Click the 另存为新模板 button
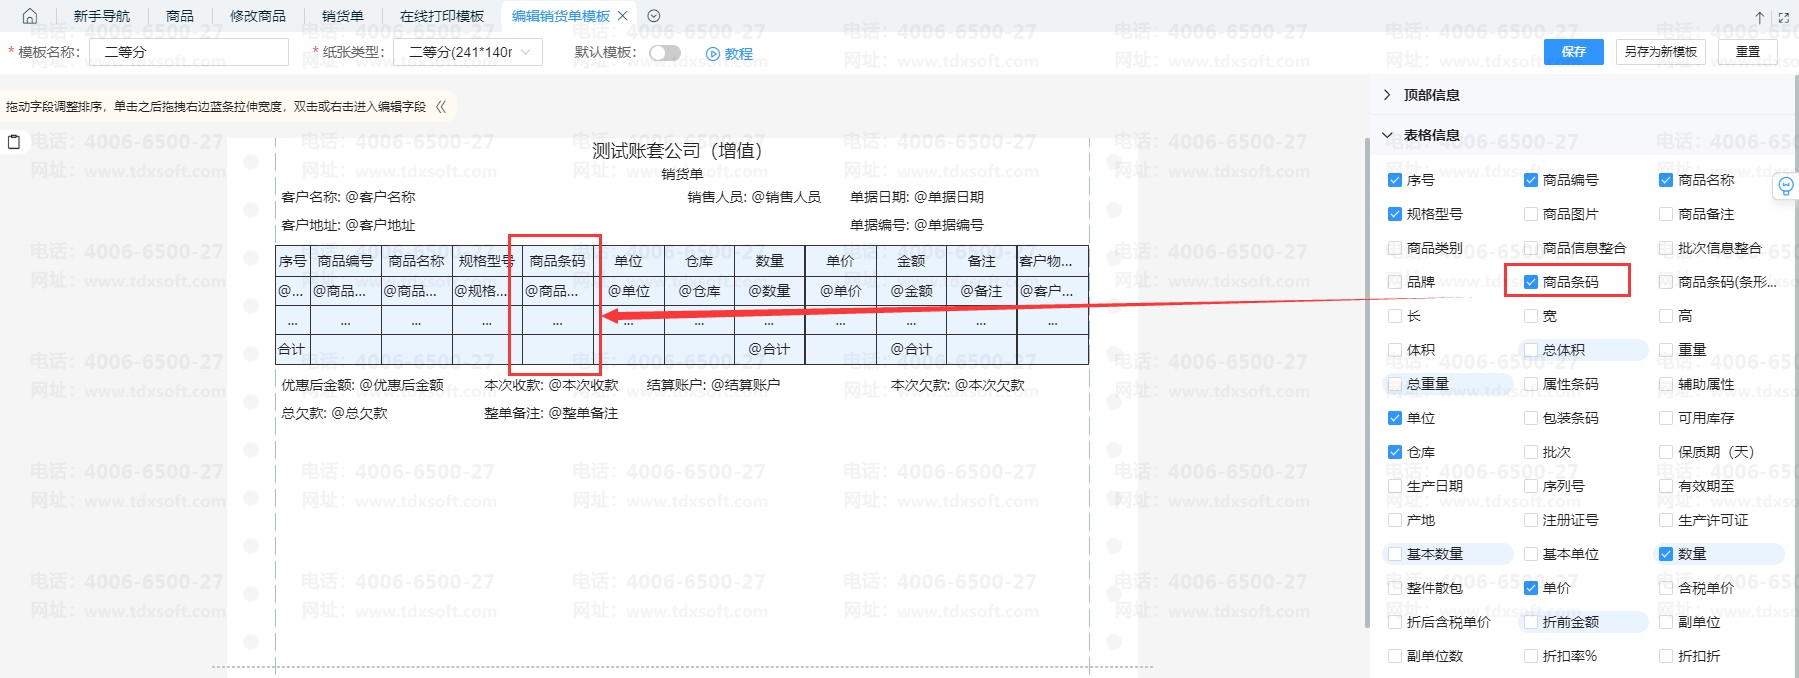The image size is (1799, 678). tap(1660, 52)
